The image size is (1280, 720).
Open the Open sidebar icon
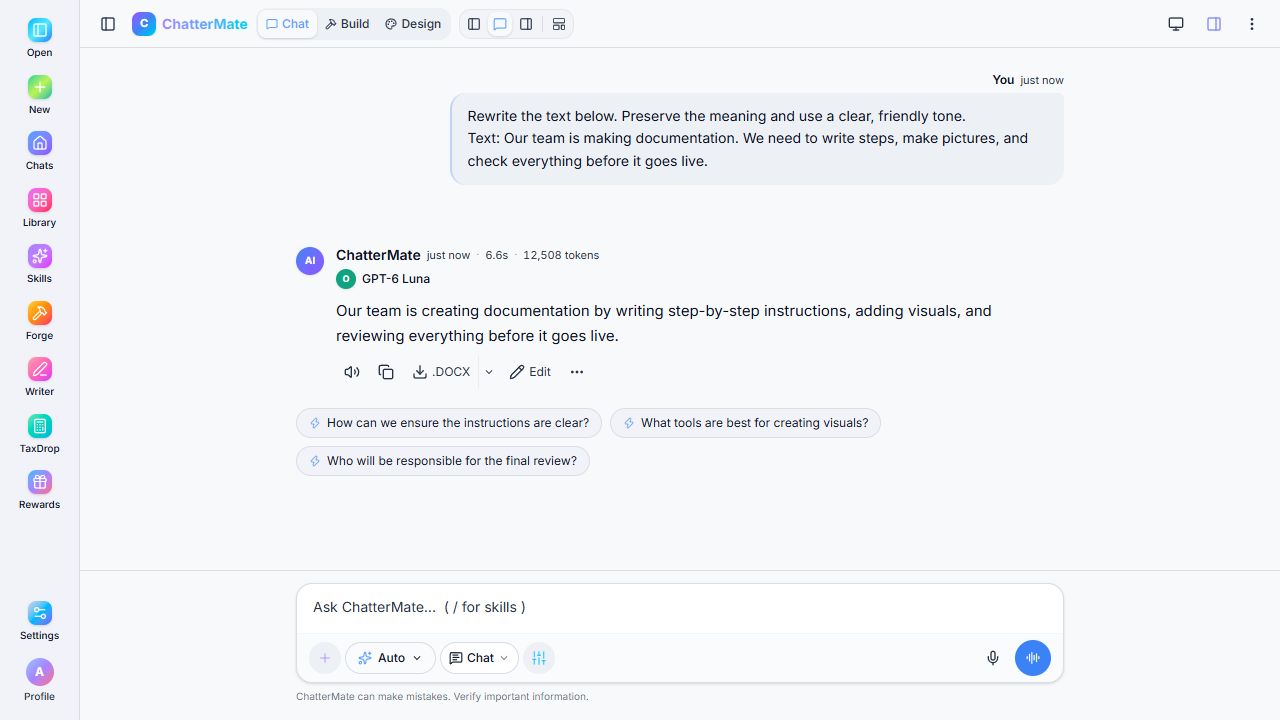pos(39,38)
